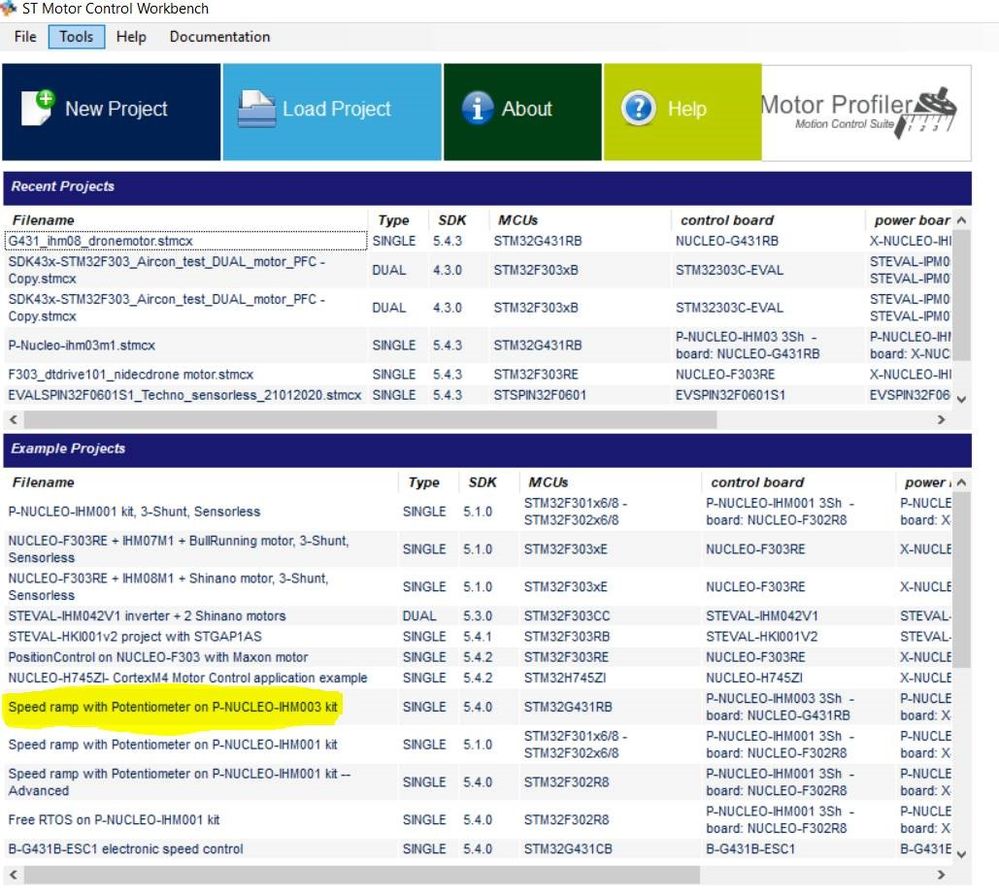Click Filename column header in Recent Projects
Image resolution: width=999 pixels, height=894 pixels.
click(x=43, y=220)
